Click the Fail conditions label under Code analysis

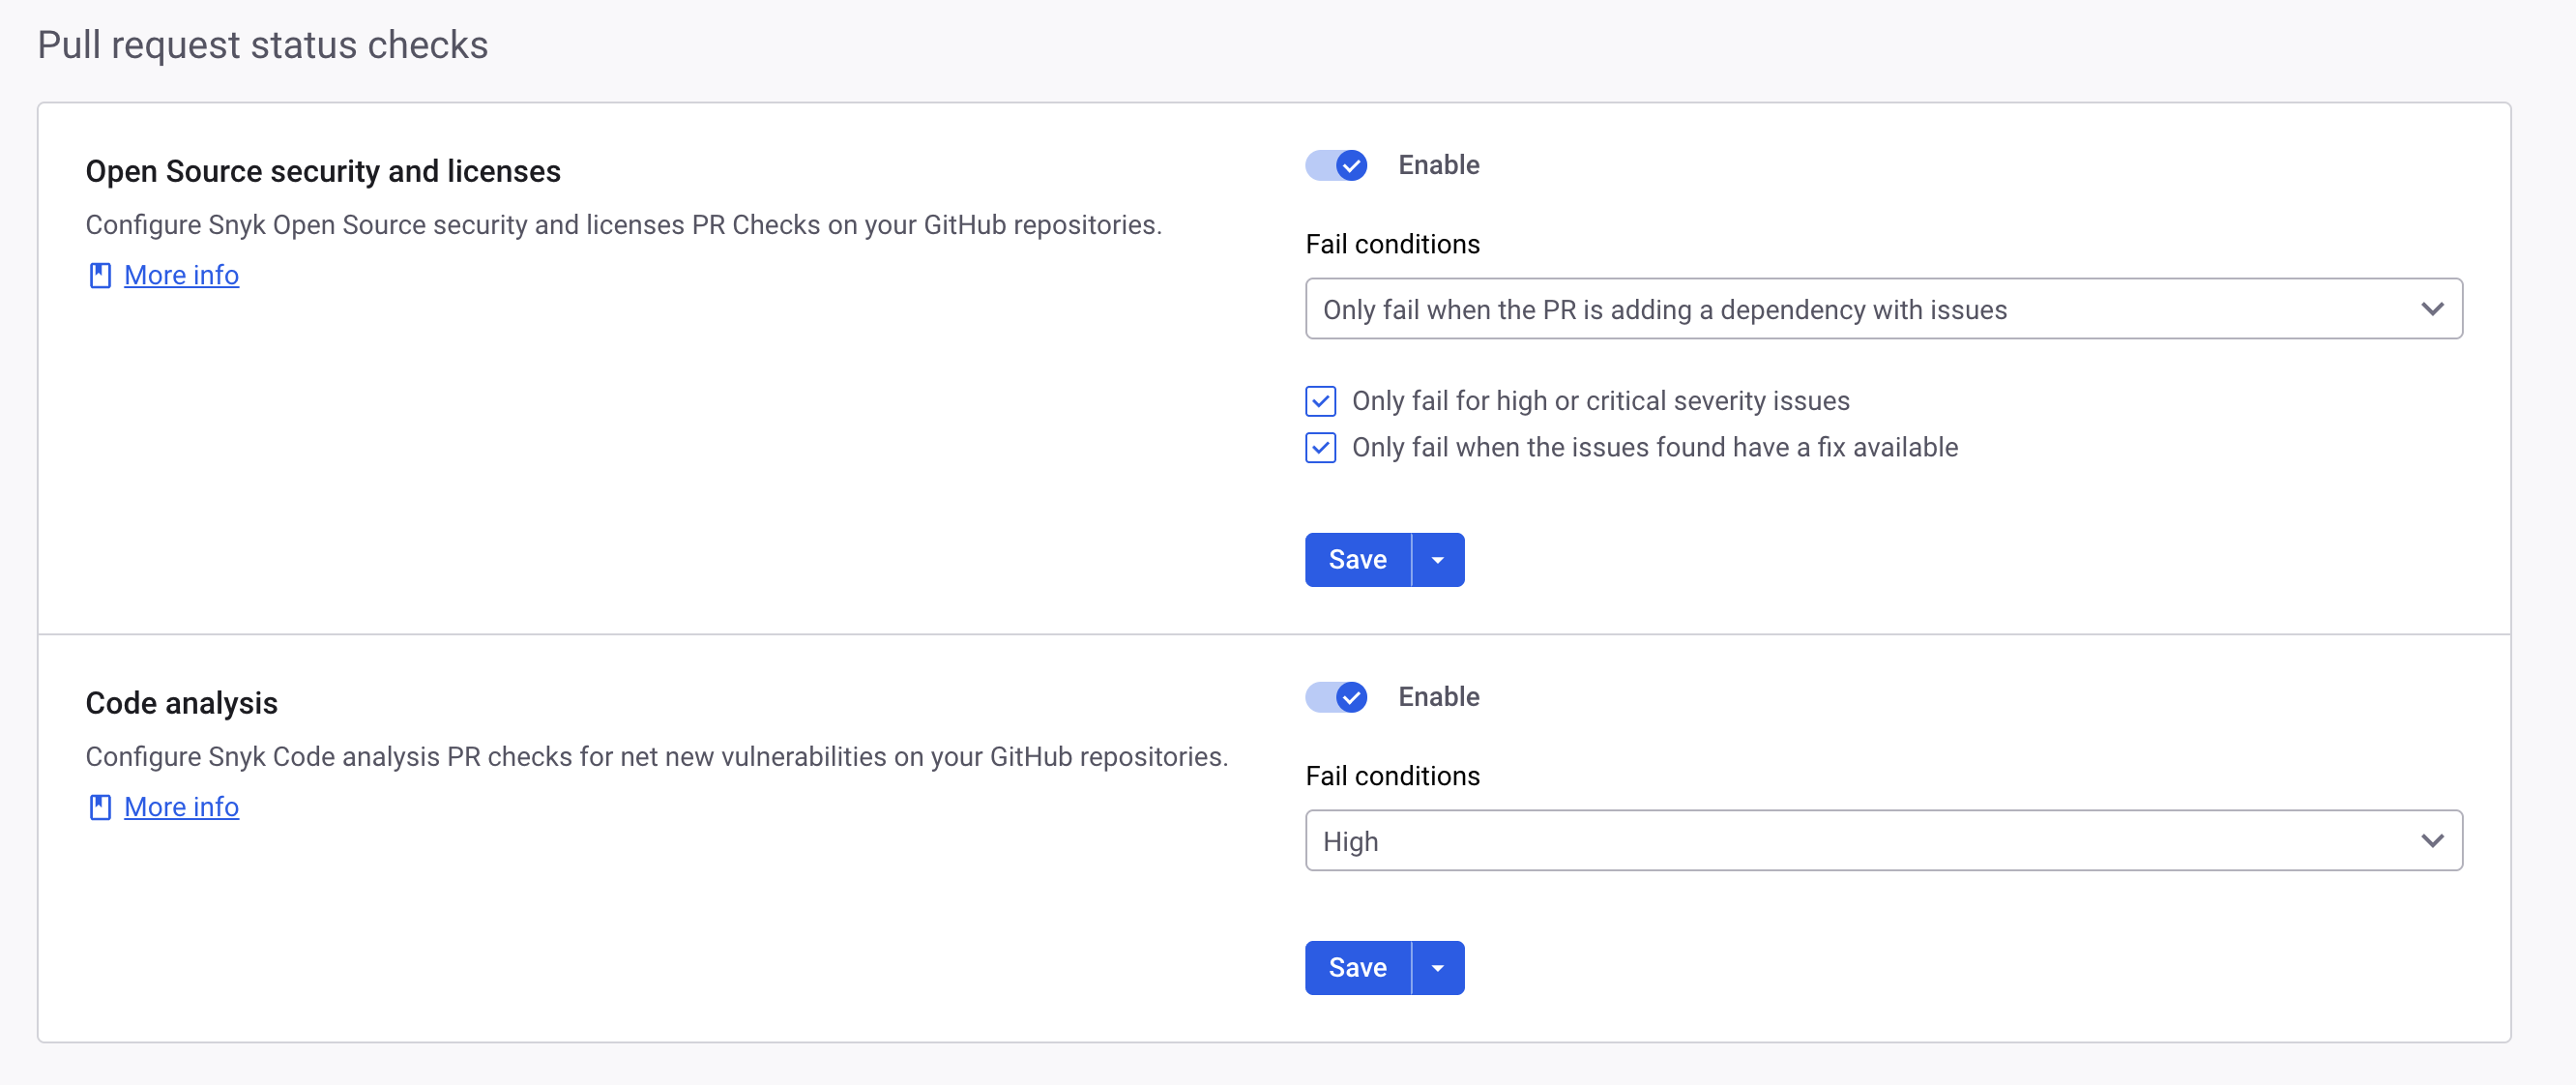[x=1392, y=776]
